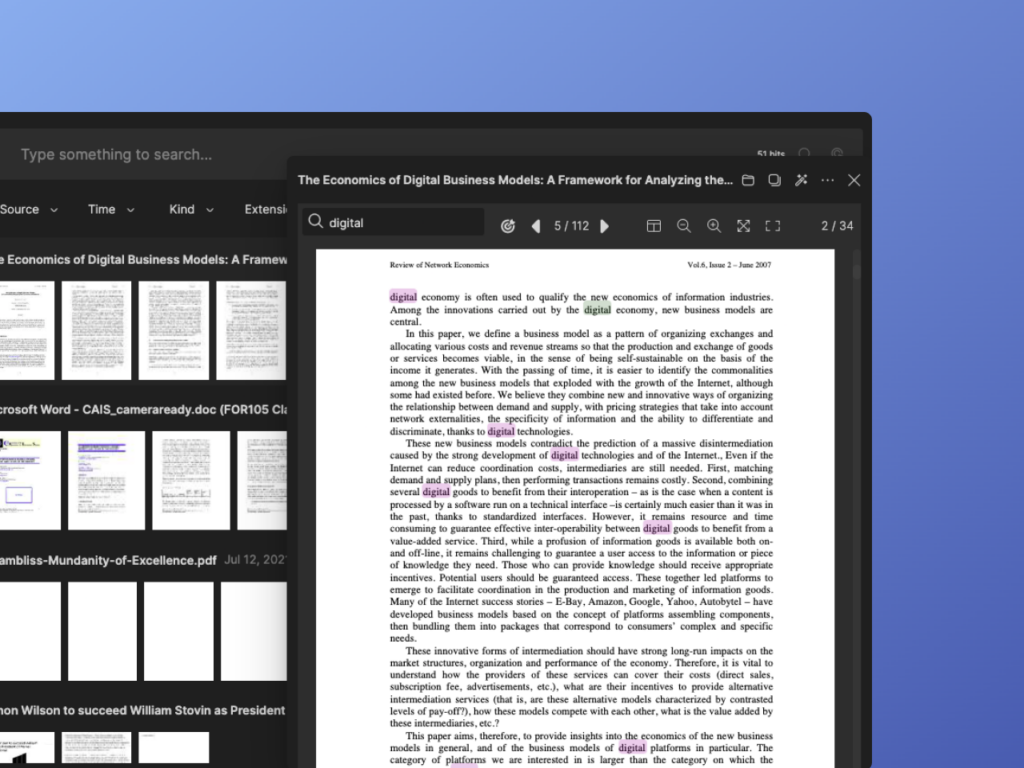The width and height of the screenshot is (1024, 768).
Task: Open the Time filter dropdown
Action: 111,210
